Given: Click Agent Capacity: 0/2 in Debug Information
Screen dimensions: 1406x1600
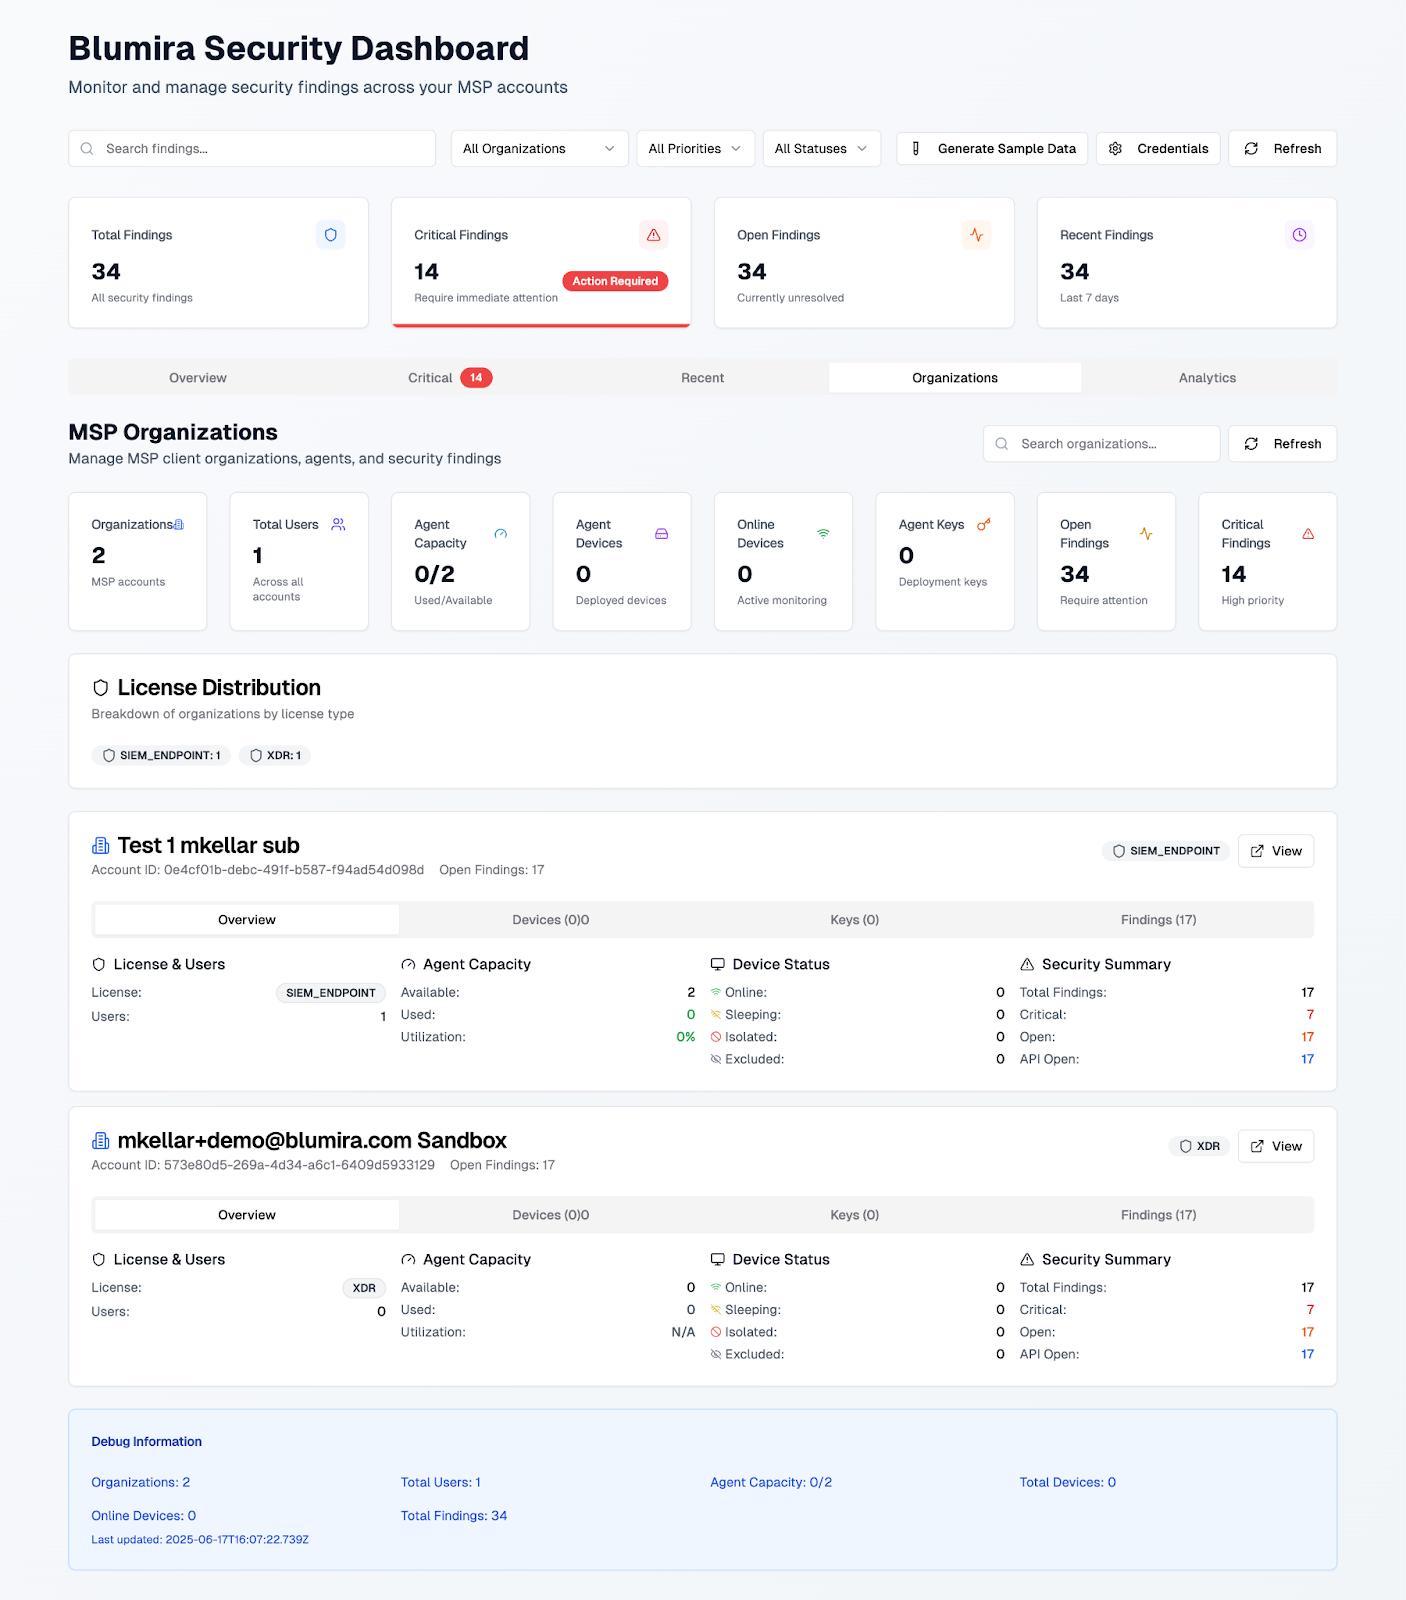Looking at the screenshot, I should point(771,1483).
